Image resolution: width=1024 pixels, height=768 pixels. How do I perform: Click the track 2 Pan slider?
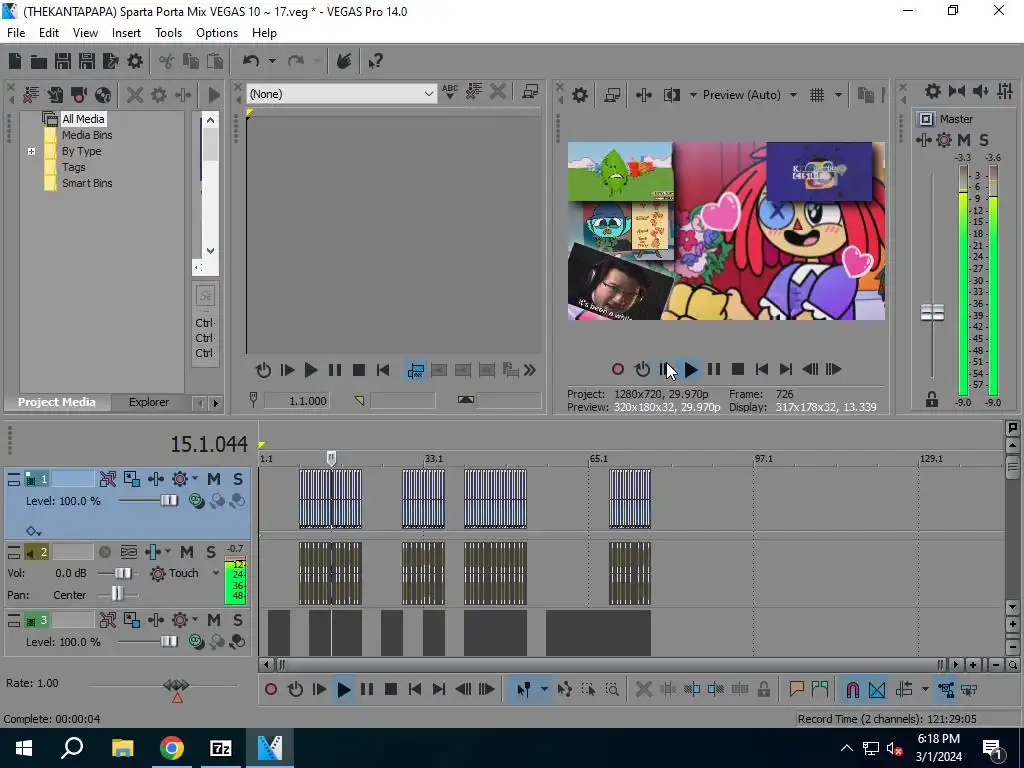pos(118,595)
